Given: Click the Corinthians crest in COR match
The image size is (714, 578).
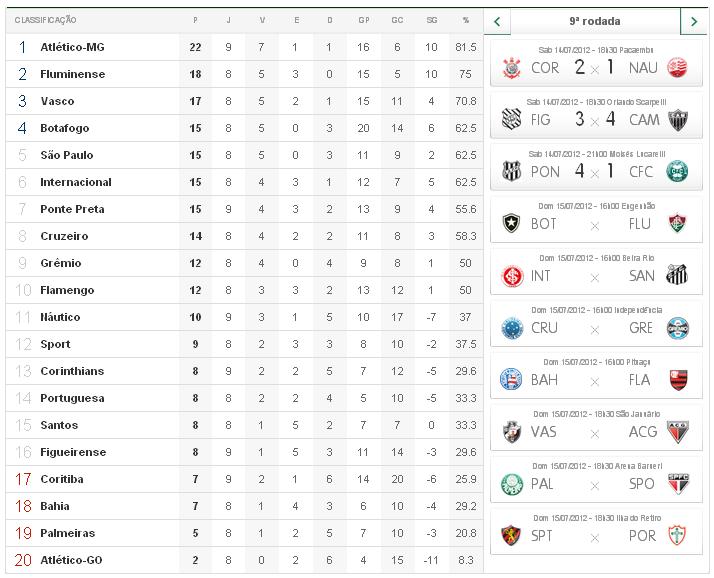Looking at the screenshot, I should [512, 67].
